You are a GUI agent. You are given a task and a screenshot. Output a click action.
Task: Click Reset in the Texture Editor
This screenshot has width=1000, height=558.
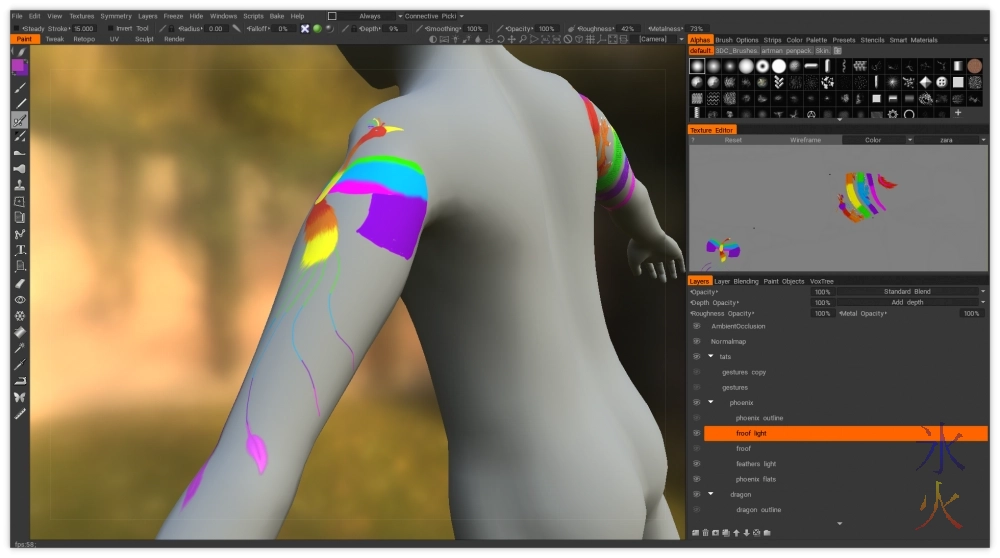coord(733,140)
